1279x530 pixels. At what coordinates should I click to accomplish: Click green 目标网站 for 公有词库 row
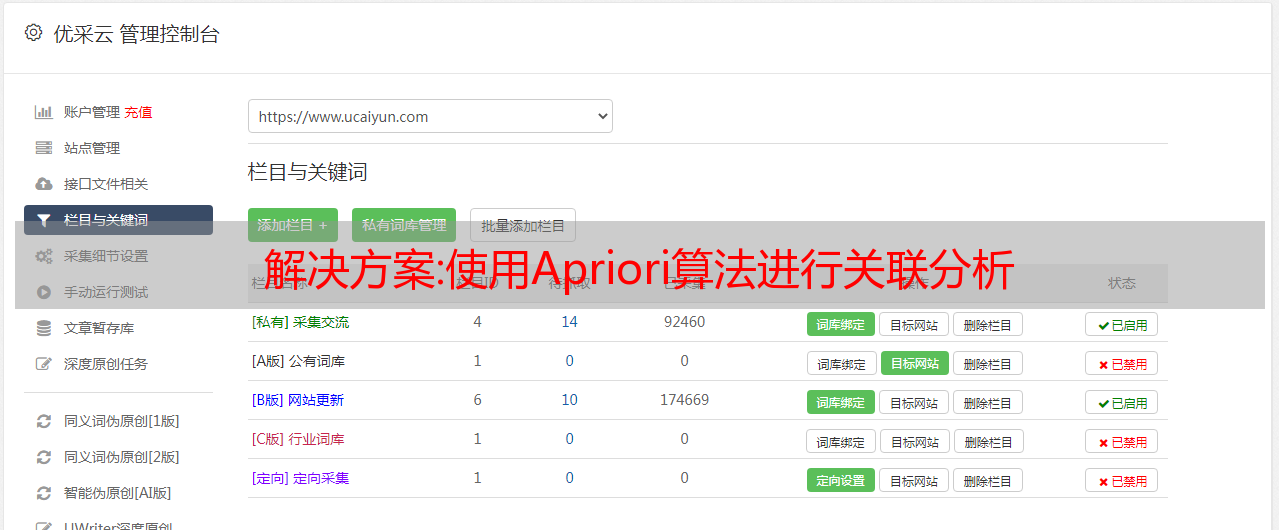[915, 363]
